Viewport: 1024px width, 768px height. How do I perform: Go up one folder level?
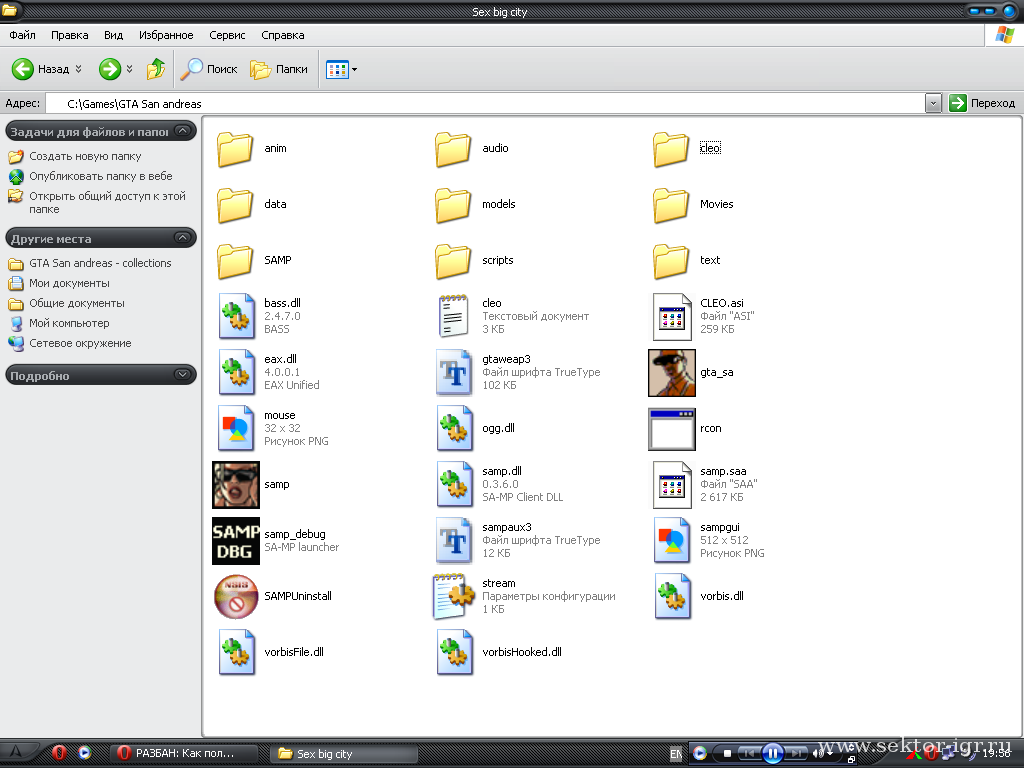[155, 69]
